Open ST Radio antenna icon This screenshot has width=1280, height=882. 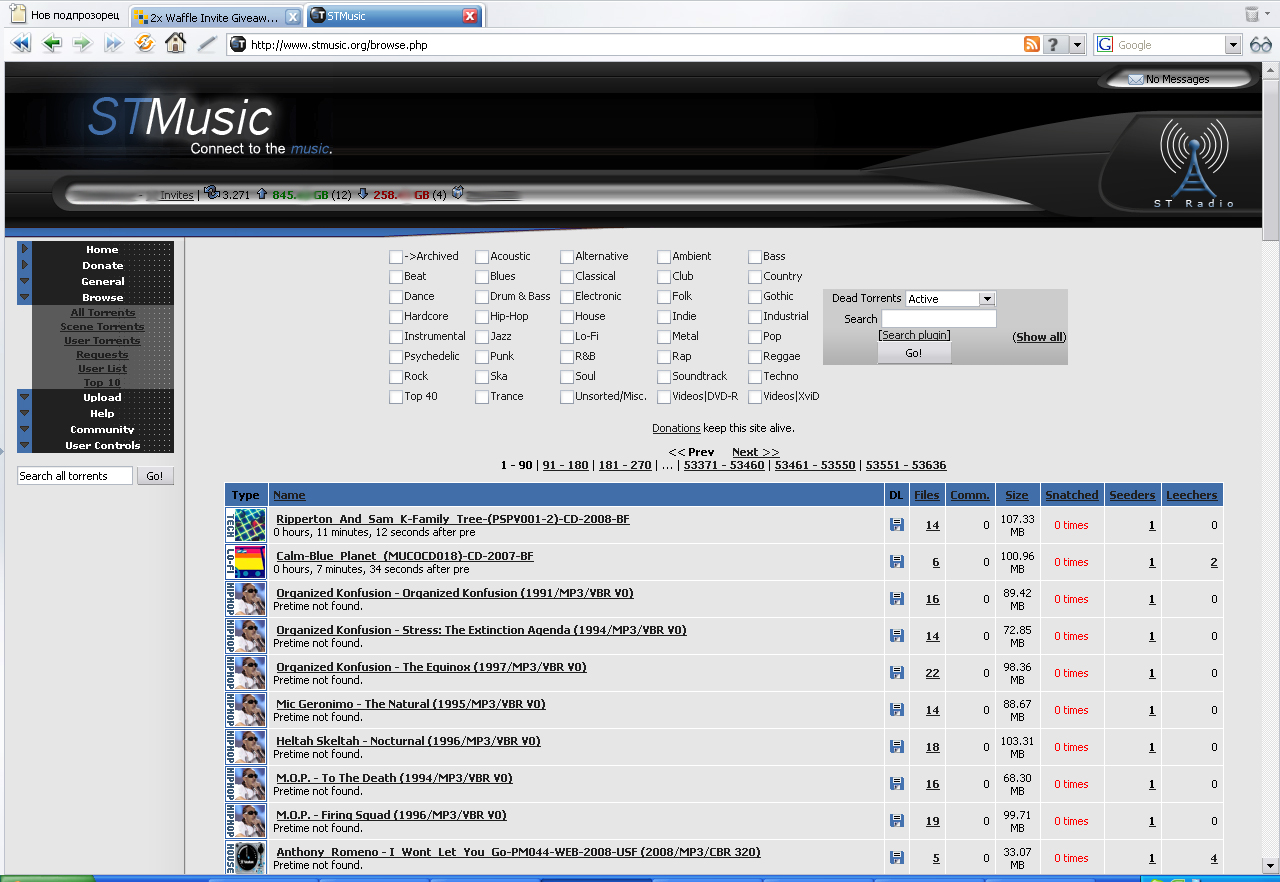point(1194,159)
